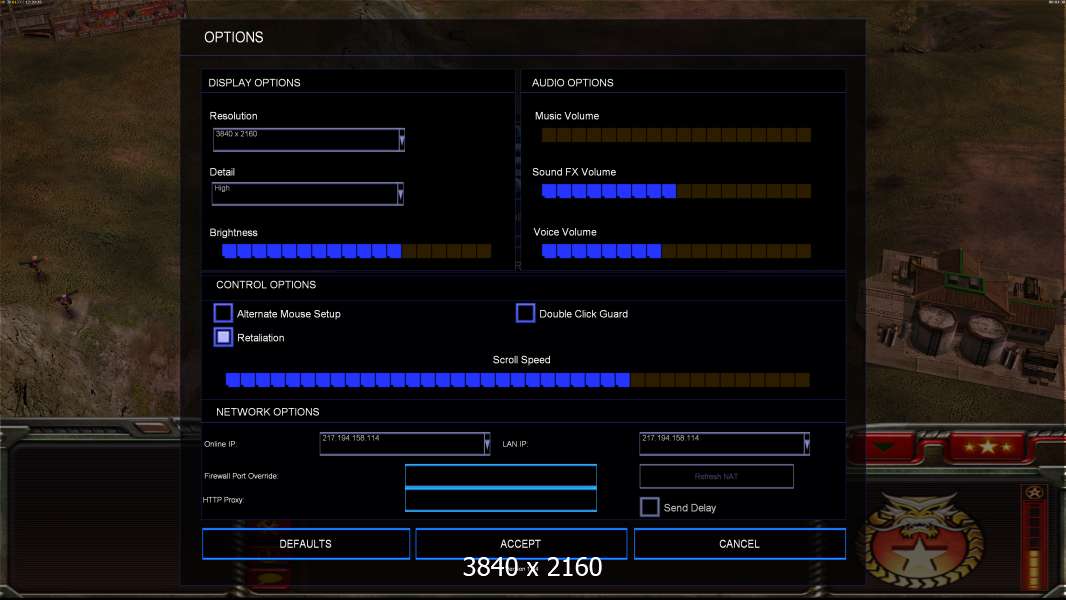The width and height of the screenshot is (1066, 600).
Task: Confirm changes with the Accept button
Action: coord(521,544)
